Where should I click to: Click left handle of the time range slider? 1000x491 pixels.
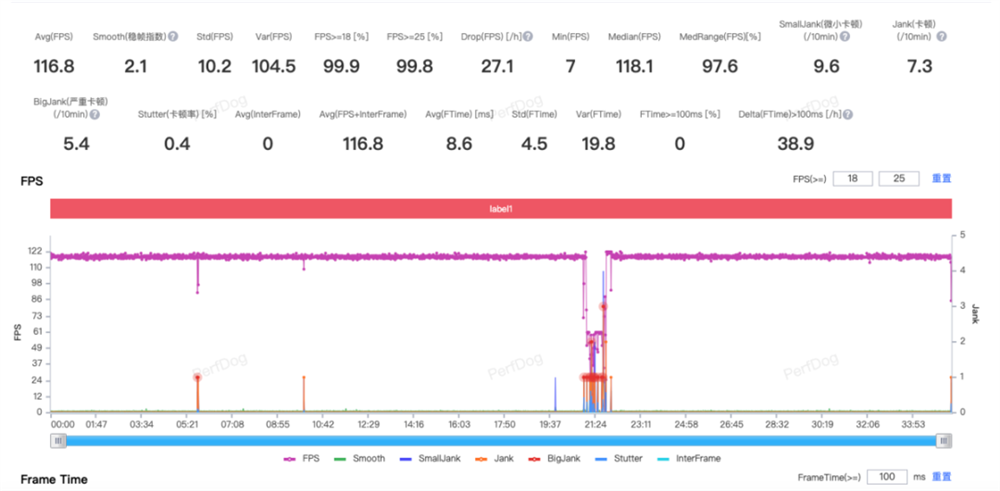coord(58,441)
